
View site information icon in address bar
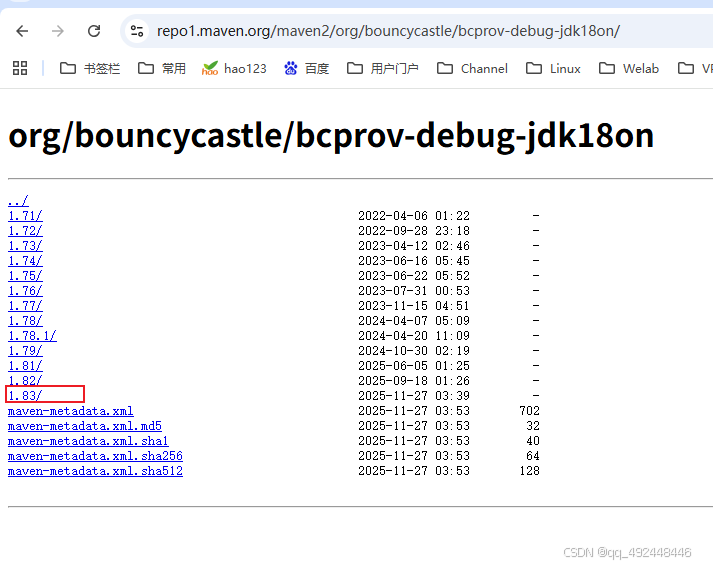tap(137, 31)
